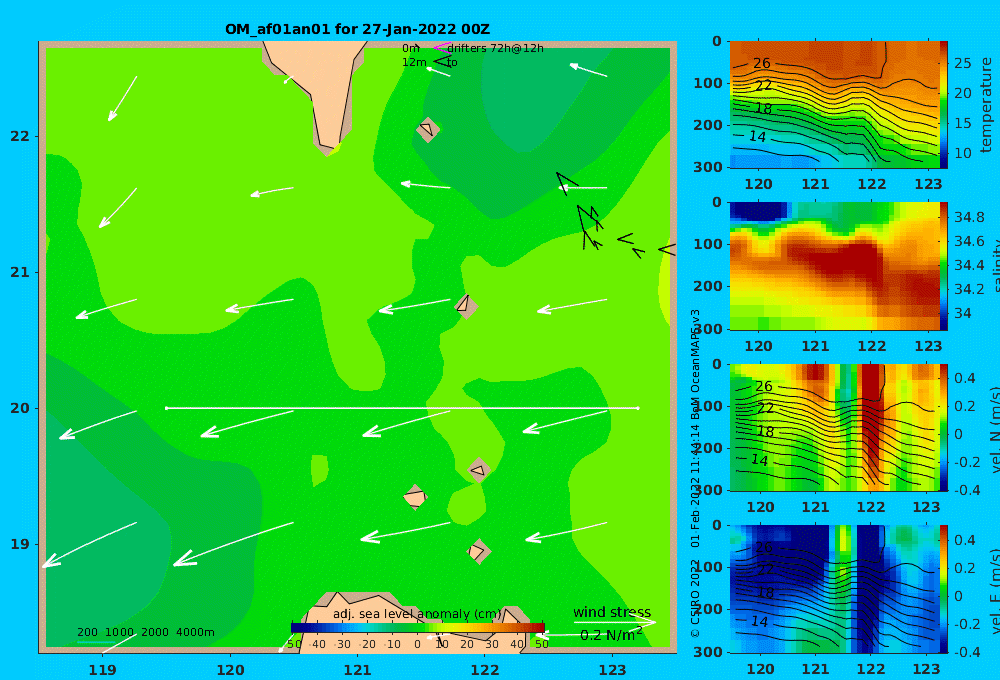Select the 'drifters 72h@12h' legend text
1000x680 pixels.
click(x=495, y=48)
